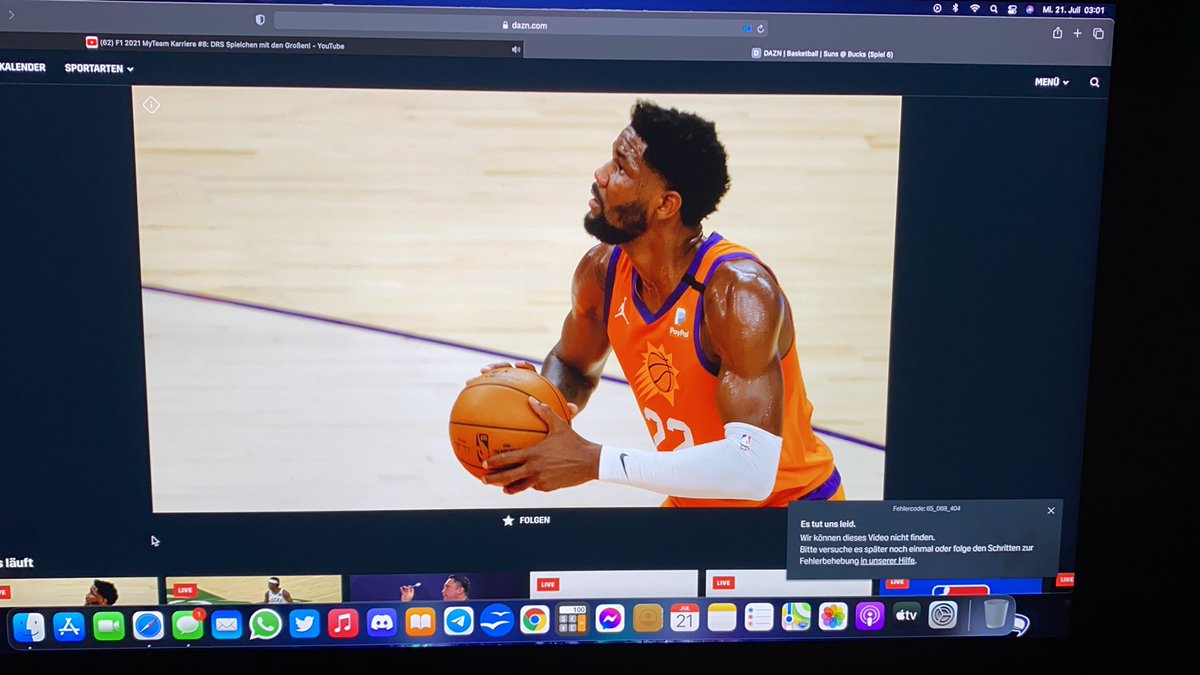Open the Apple TV app
Viewport: 1200px width, 675px height.
click(x=906, y=615)
